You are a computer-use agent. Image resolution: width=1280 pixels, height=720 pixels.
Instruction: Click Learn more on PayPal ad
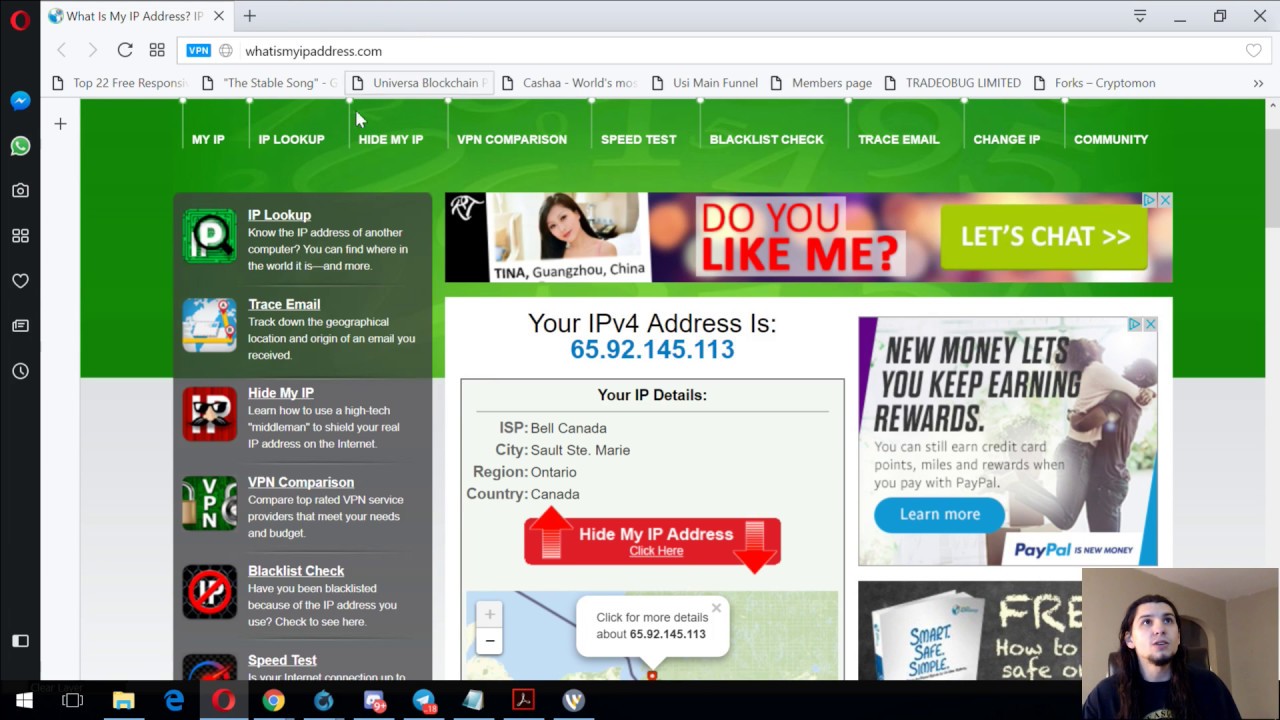pyautogui.click(x=939, y=514)
